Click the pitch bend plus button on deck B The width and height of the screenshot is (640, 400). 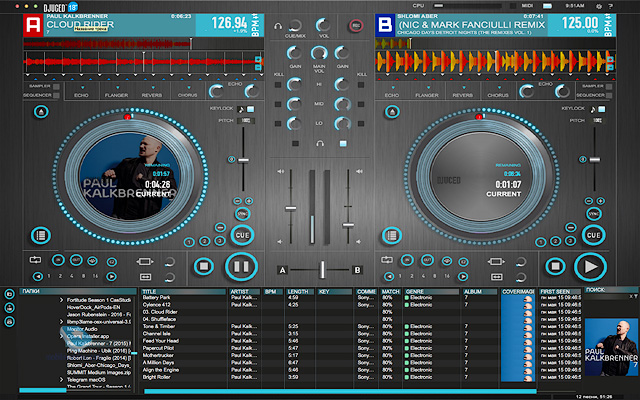(600, 201)
